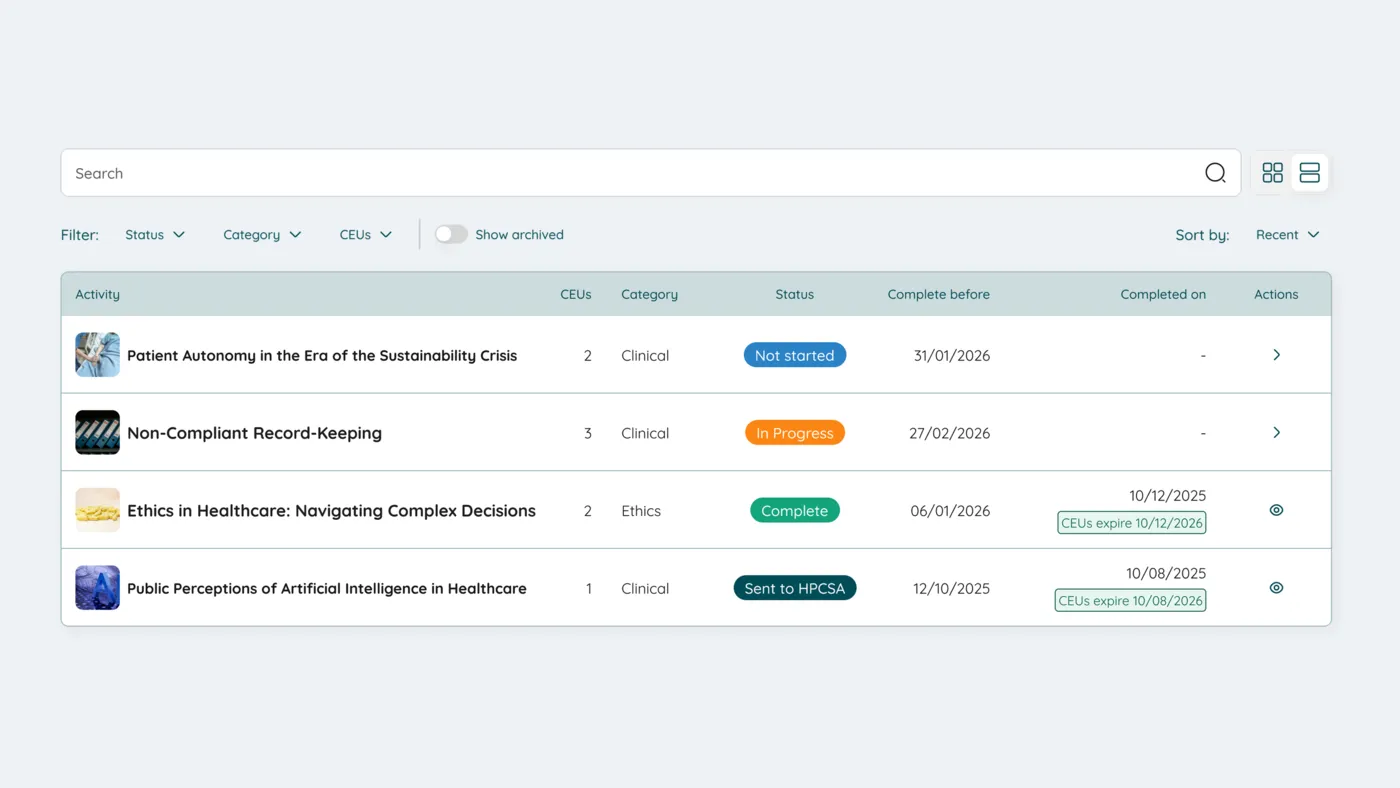Image resolution: width=1400 pixels, height=788 pixels.
Task: Click Patient Autonomy activity thumbnail
Action: [97, 355]
